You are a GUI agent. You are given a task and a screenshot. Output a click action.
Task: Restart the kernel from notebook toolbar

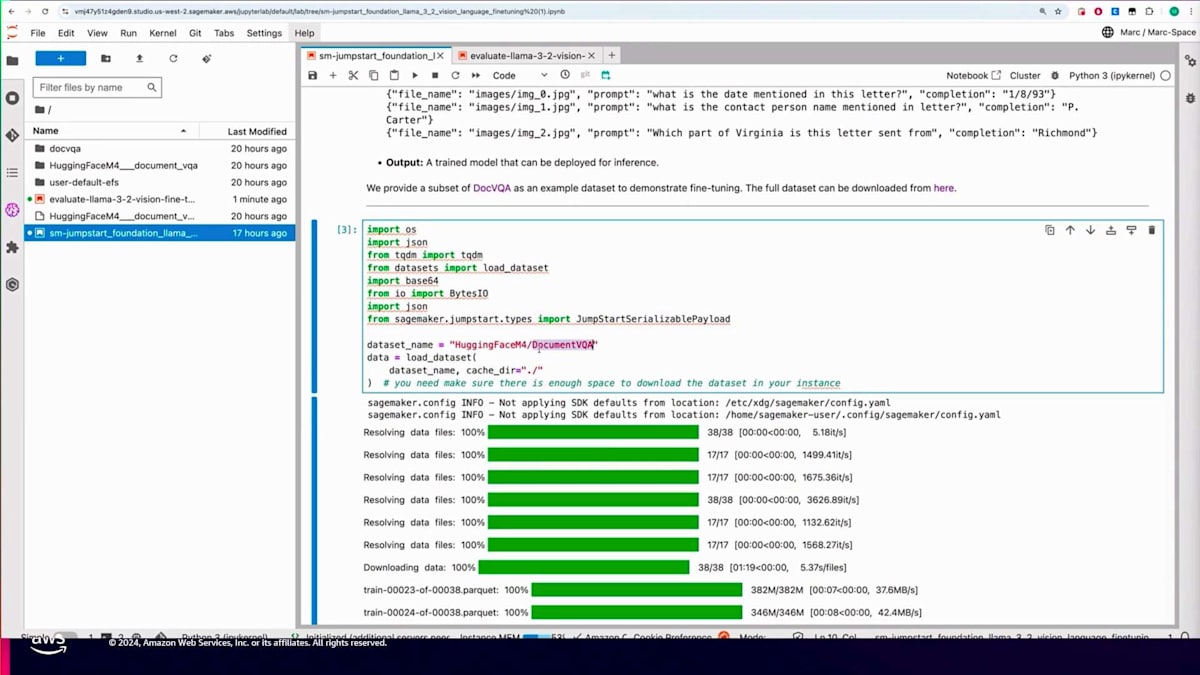coord(455,75)
